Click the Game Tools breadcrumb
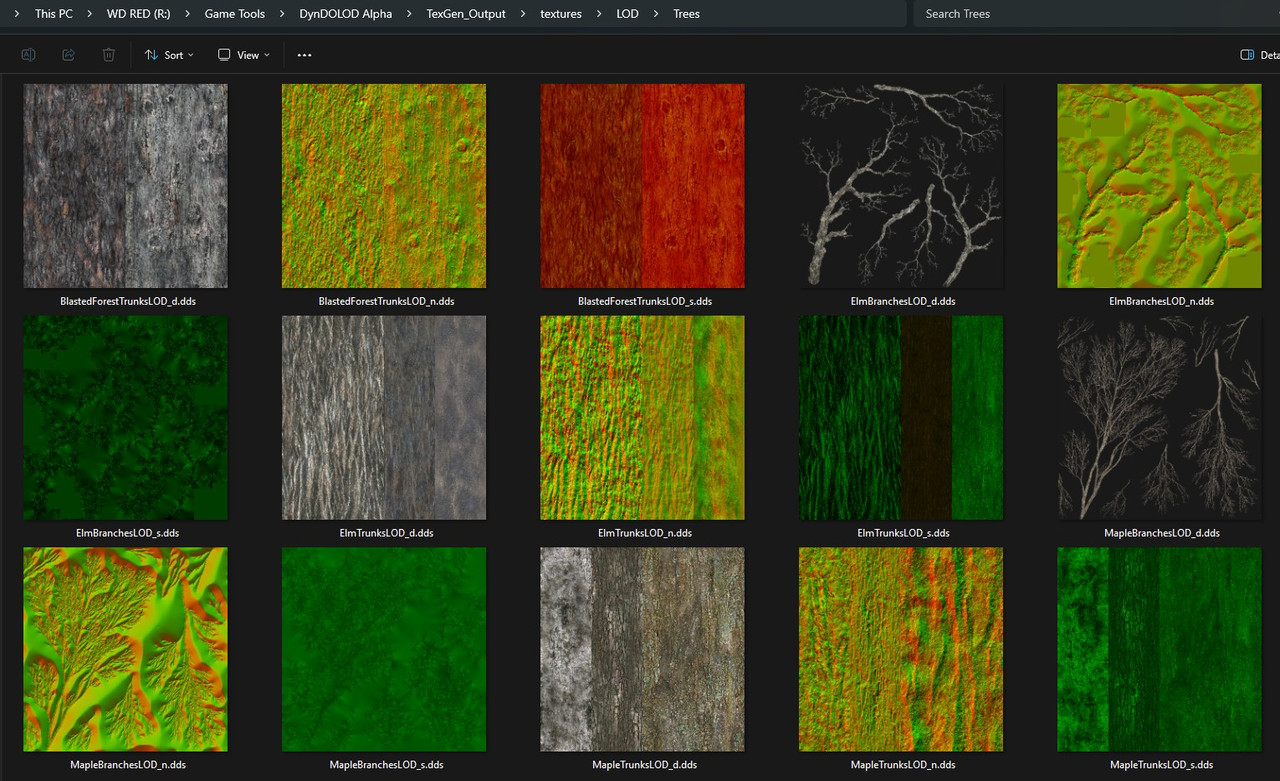The height and width of the screenshot is (781, 1280). pos(234,14)
